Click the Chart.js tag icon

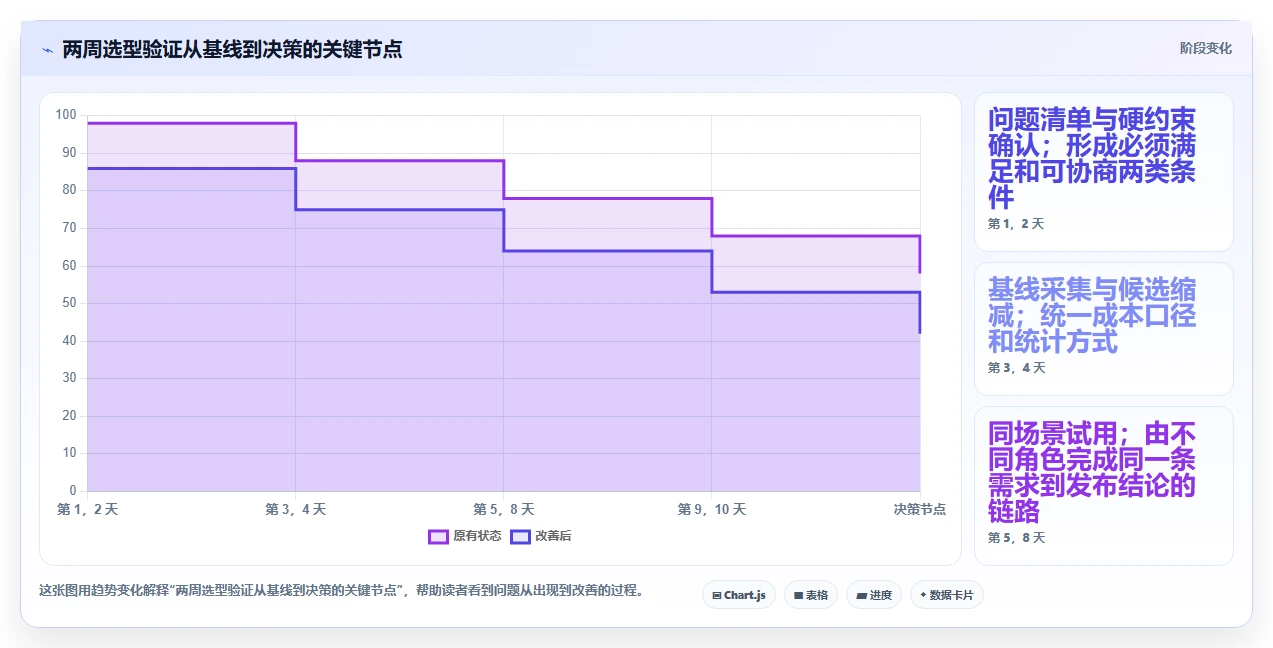717,595
